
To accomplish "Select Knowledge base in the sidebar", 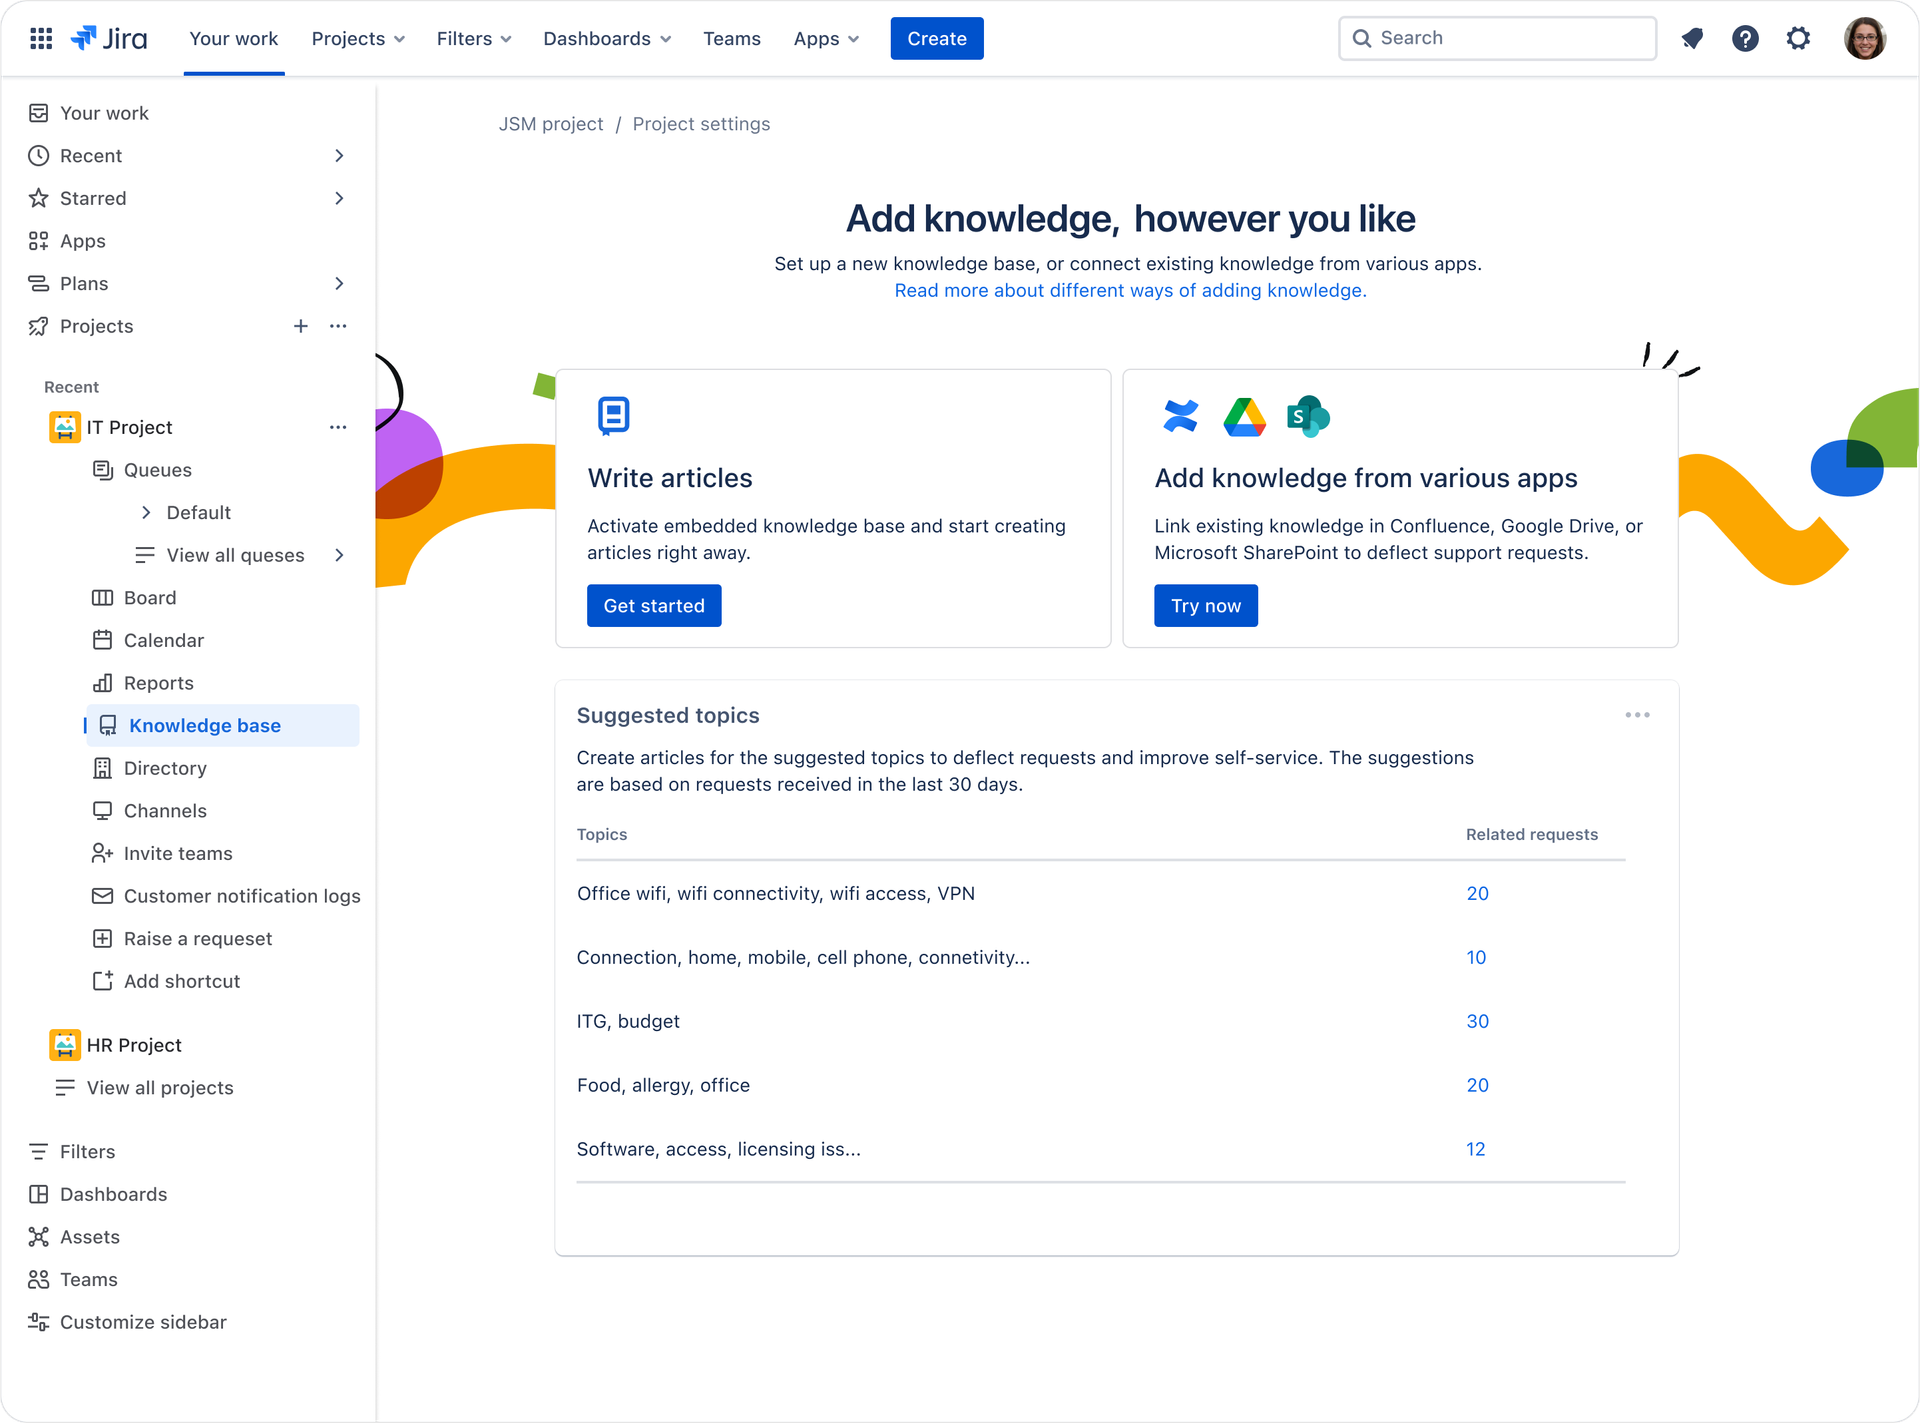I will point(223,725).
